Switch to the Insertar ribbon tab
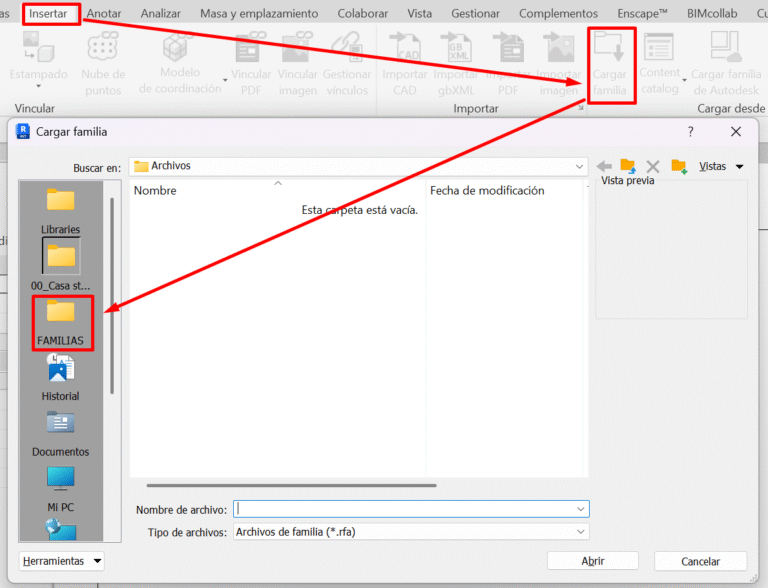This screenshot has width=768, height=588. click(48, 13)
